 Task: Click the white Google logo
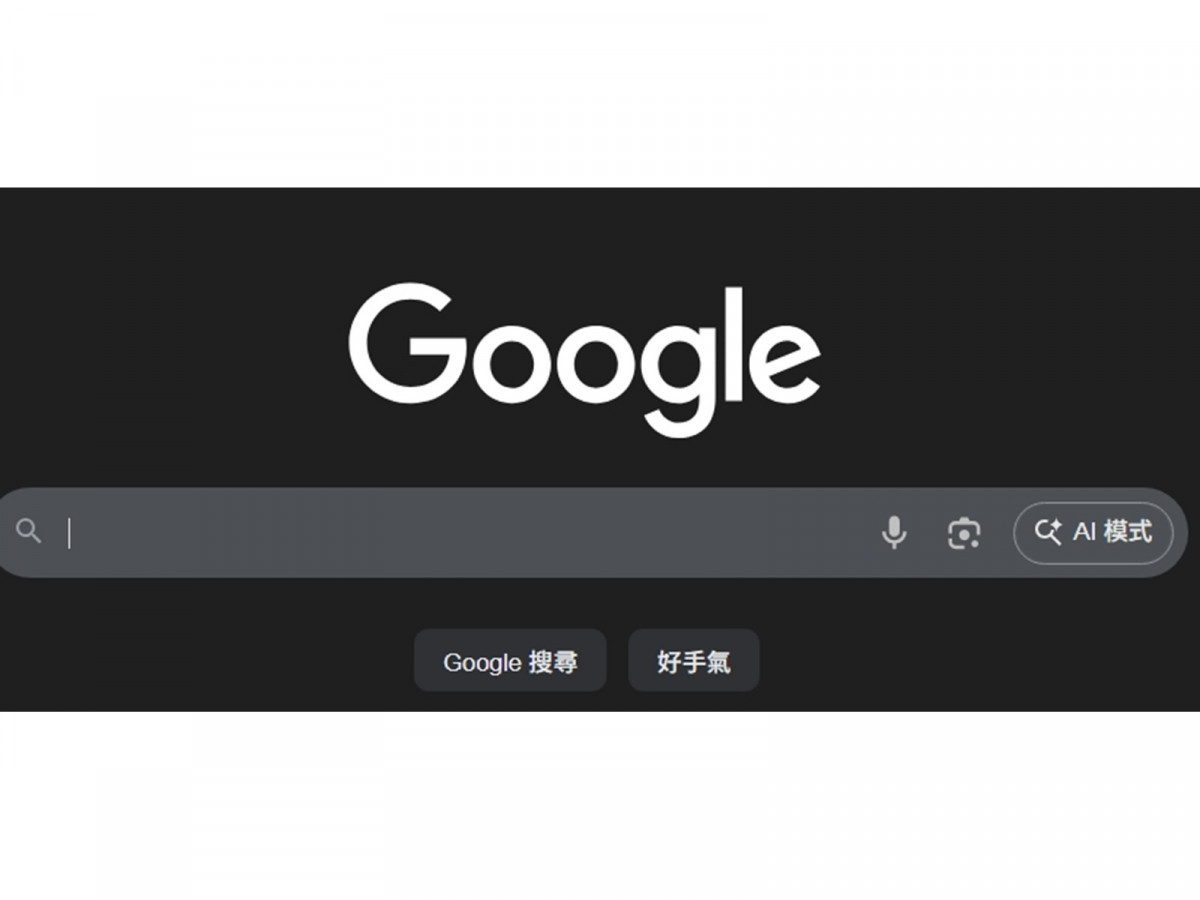(x=585, y=360)
